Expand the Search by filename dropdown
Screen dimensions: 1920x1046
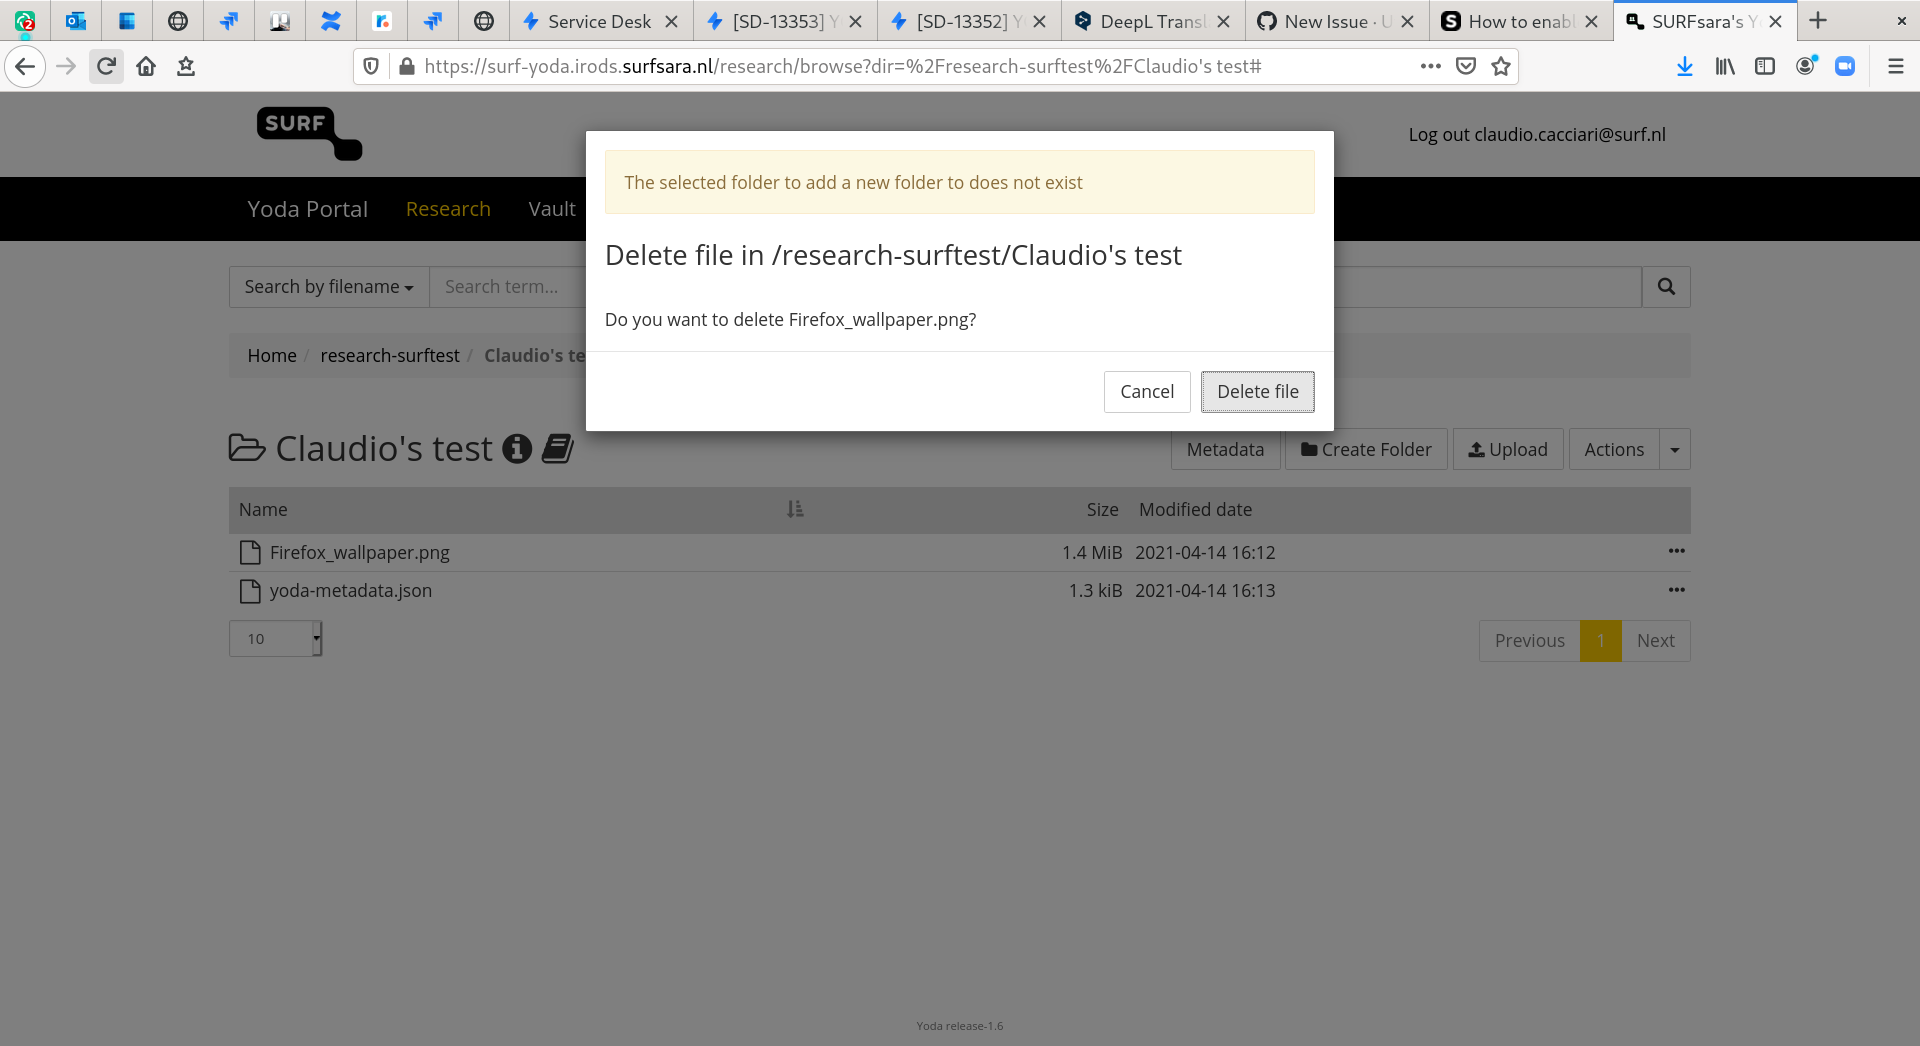(x=329, y=287)
